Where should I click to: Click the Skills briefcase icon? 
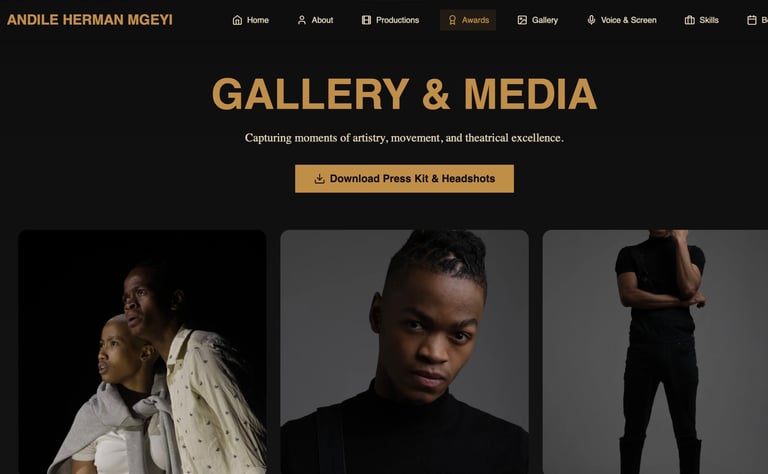pos(690,20)
